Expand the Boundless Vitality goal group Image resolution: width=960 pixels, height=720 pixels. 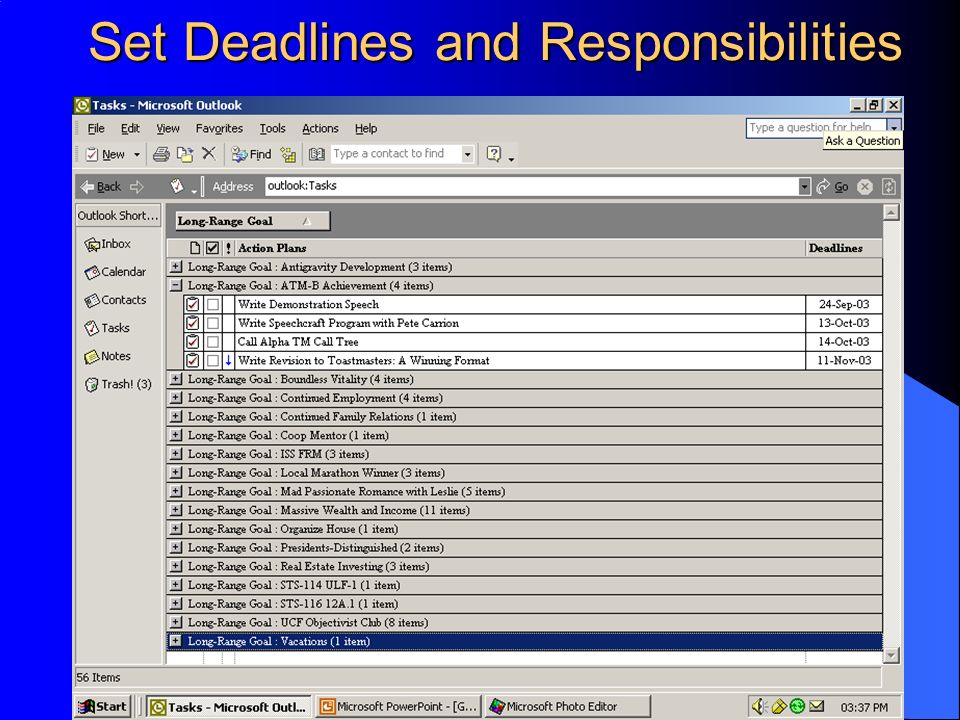click(x=176, y=379)
